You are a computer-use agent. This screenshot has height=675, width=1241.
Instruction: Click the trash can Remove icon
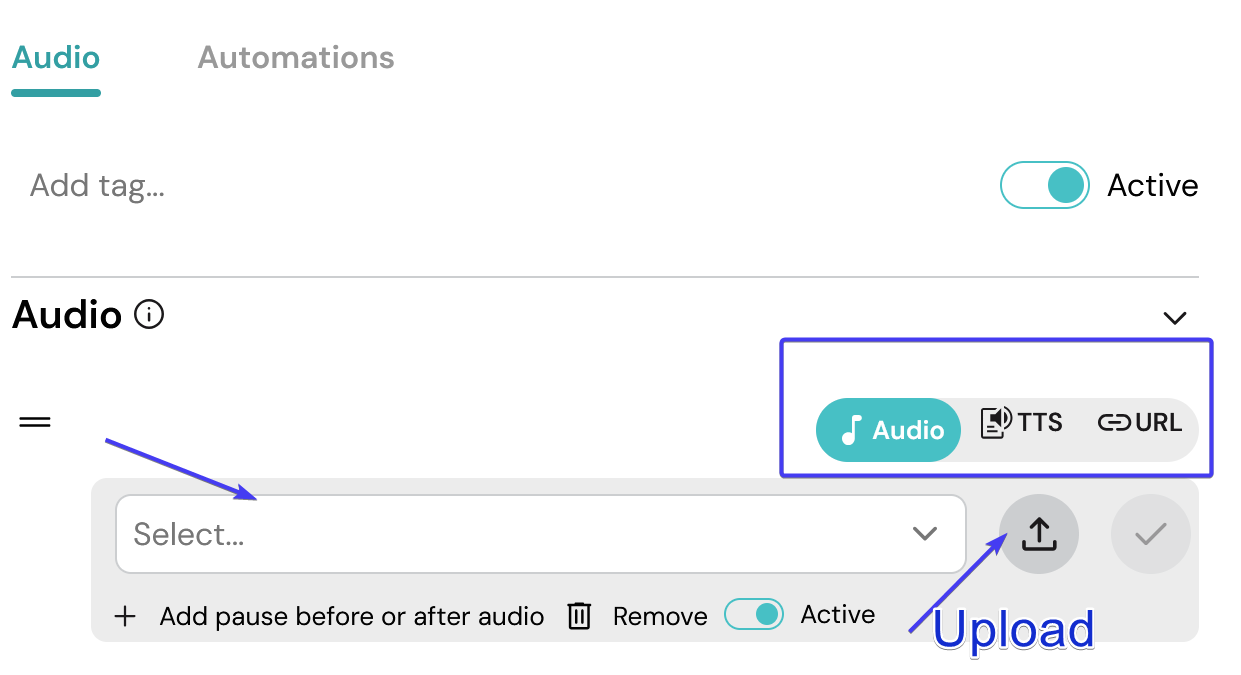pos(579,615)
